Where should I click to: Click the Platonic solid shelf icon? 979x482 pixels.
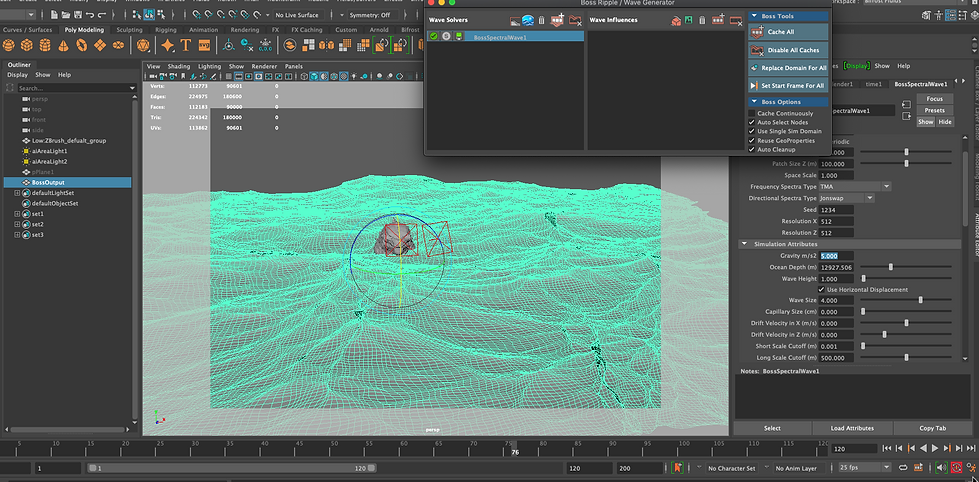point(143,45)
